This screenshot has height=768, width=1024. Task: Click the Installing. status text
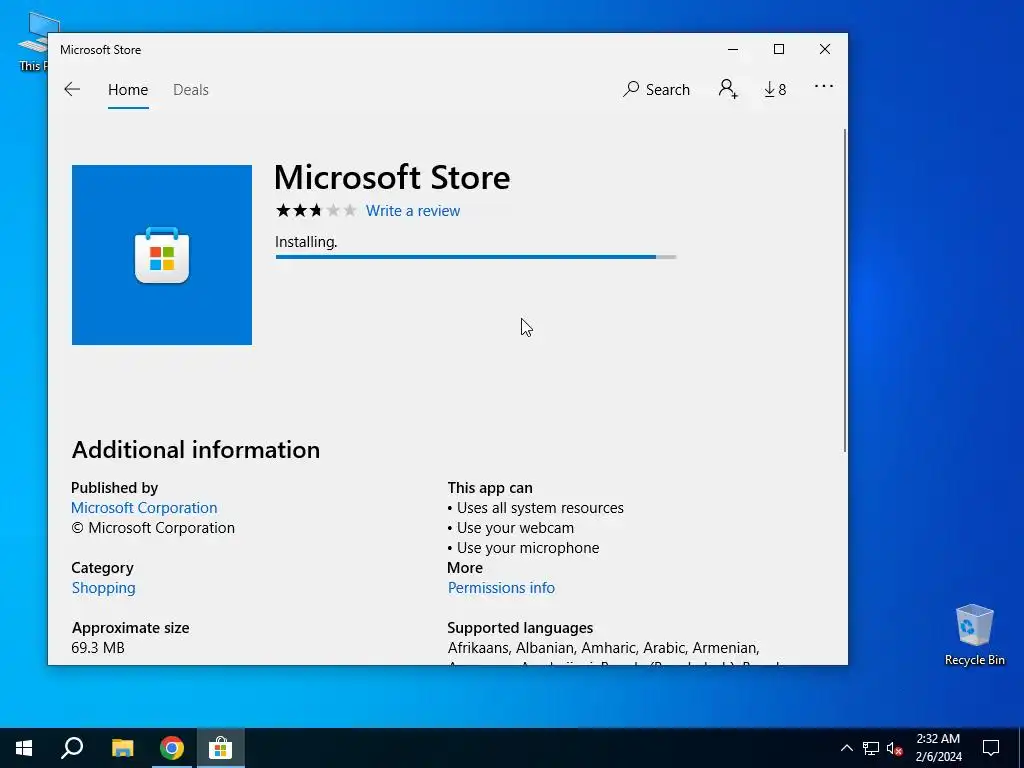point(306,242)
